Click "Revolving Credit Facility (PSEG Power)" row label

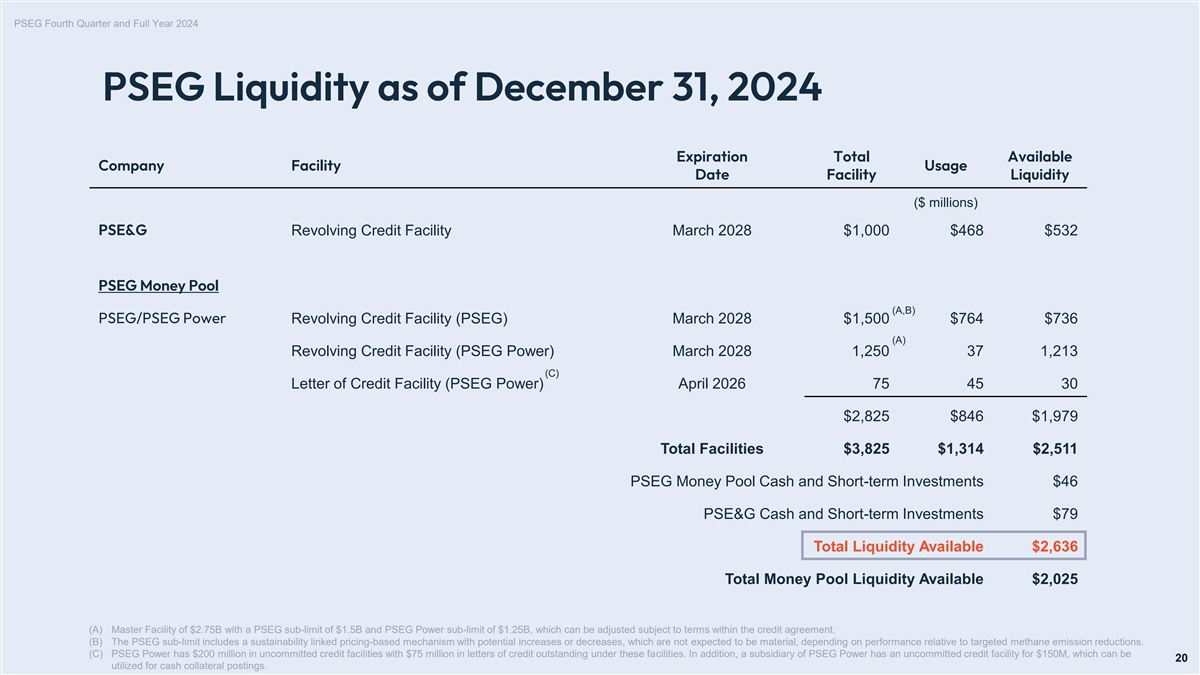(422, 352)
